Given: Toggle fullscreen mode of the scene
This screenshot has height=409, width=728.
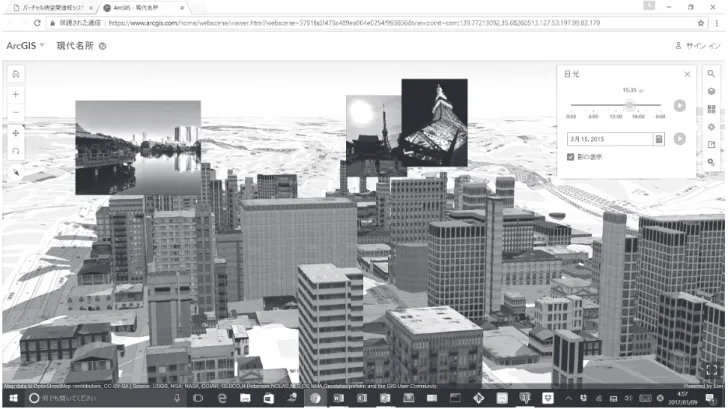Looking at the screenshot, I should 711,370.
